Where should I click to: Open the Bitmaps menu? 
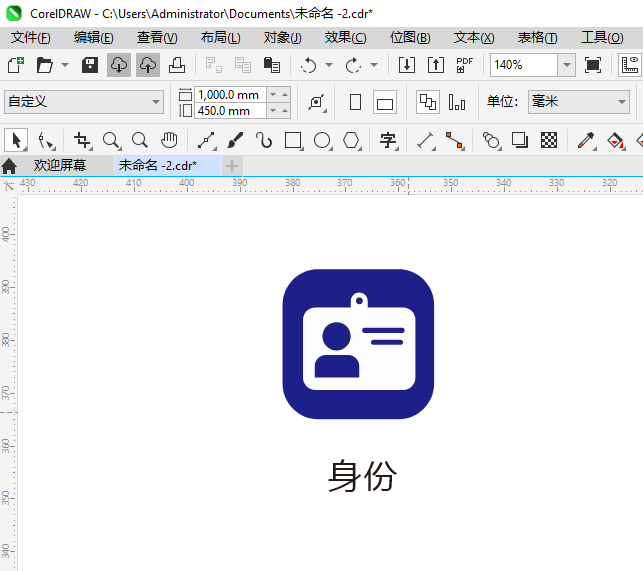click(410, 37)
